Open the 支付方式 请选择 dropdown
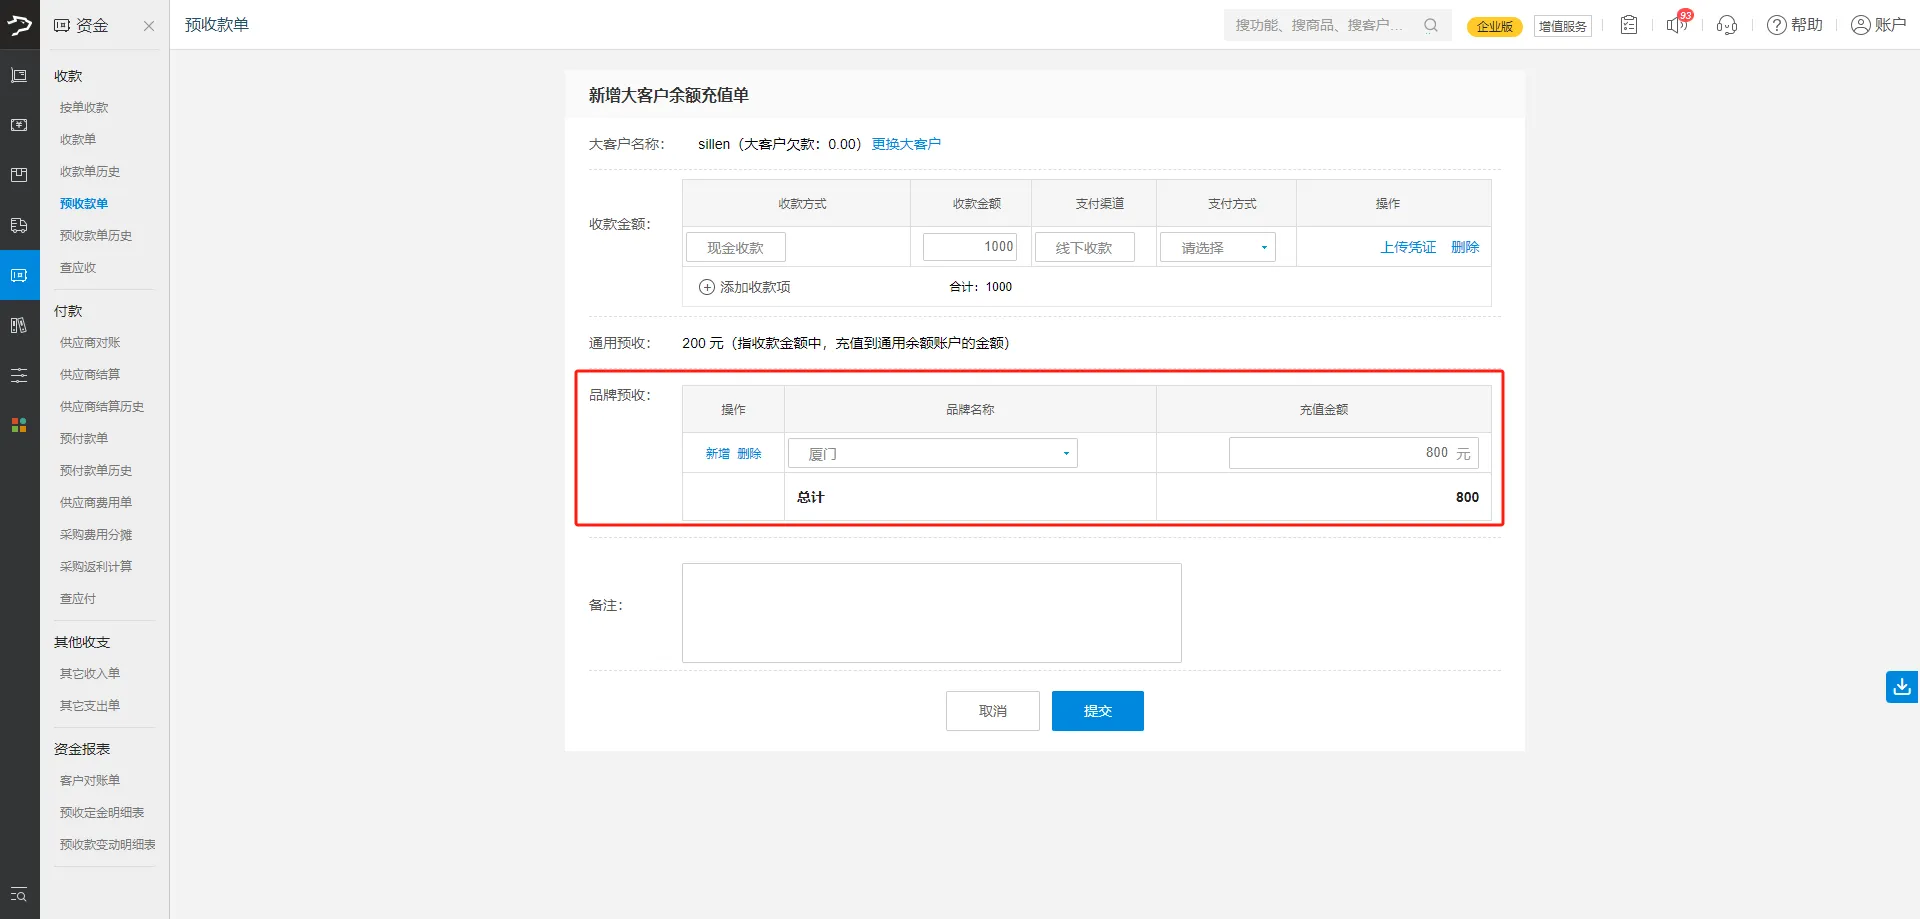Screen dimensions: 1920x919 [x=1217, y=247]
